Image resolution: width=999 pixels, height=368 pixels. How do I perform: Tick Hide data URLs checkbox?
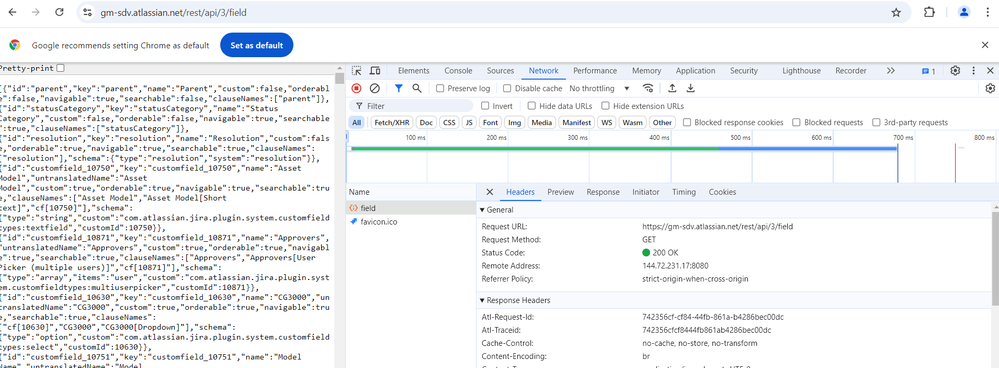[531, 106]
